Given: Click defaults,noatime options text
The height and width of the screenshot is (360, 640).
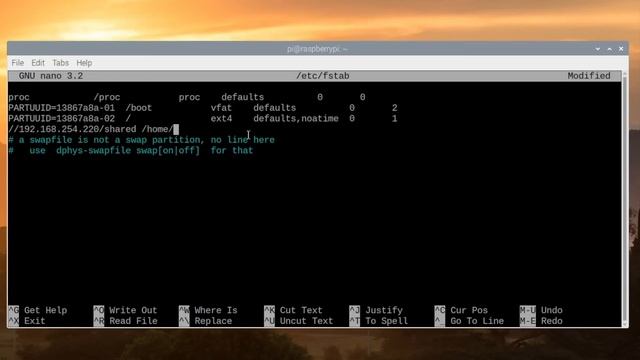Looking at the screenshot, I should pos(296,118).
